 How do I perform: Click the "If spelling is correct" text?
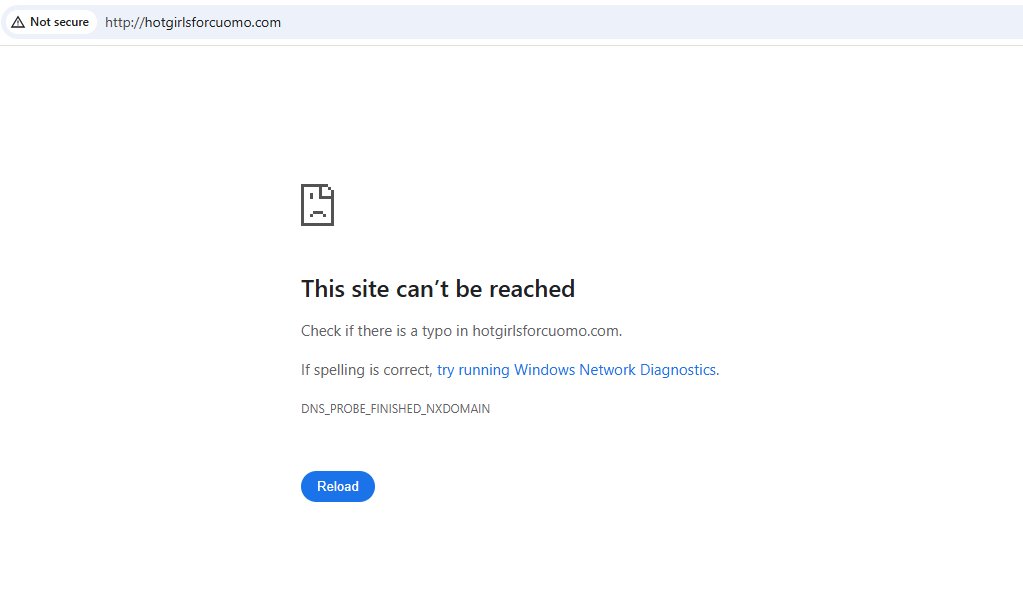click(366, 370)
